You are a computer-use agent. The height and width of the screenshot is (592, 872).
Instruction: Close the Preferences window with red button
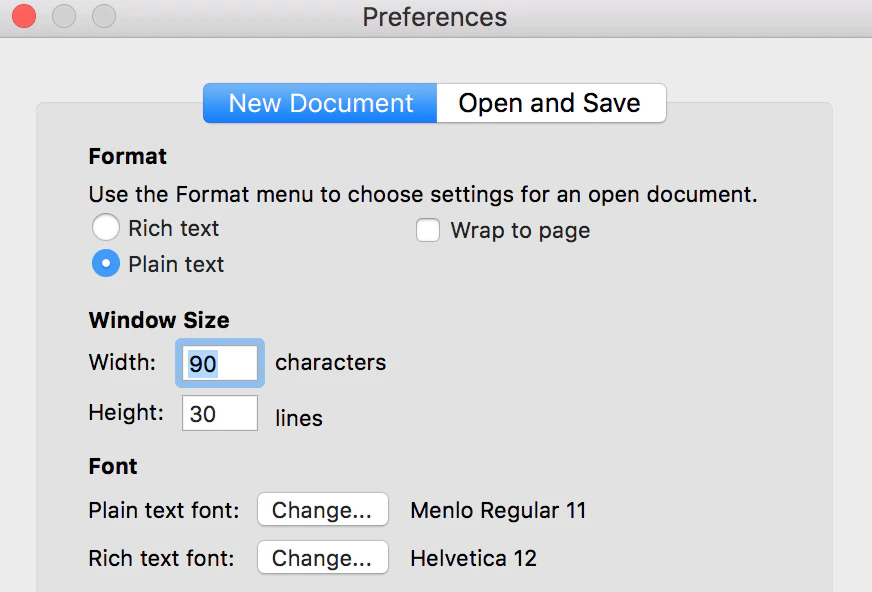click(x=24, y=16)
